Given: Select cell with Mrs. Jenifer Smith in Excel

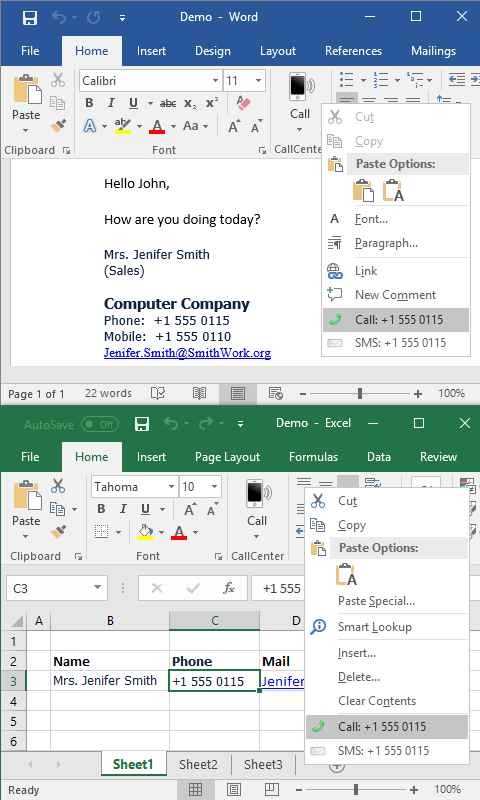Looking at the screenshot, I should (x=110, y=681).
